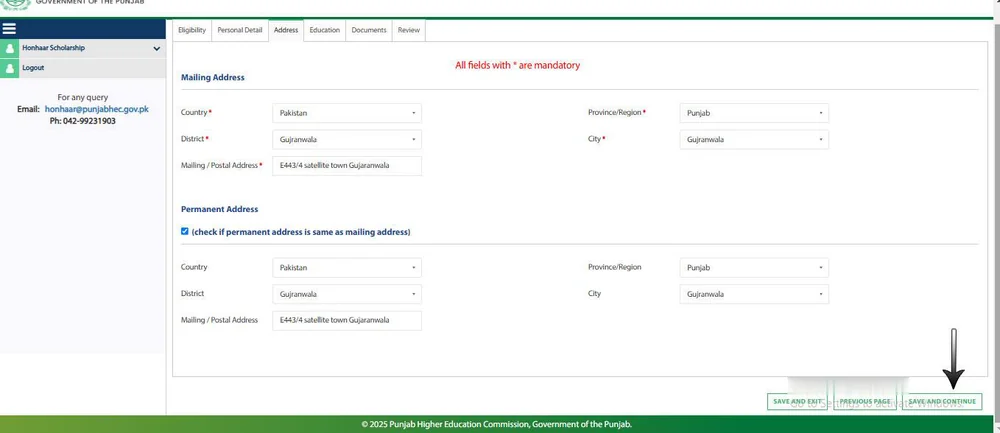Open the Documents tab
This screenshot has width=1000, height=433.
(x=369, y=30)
